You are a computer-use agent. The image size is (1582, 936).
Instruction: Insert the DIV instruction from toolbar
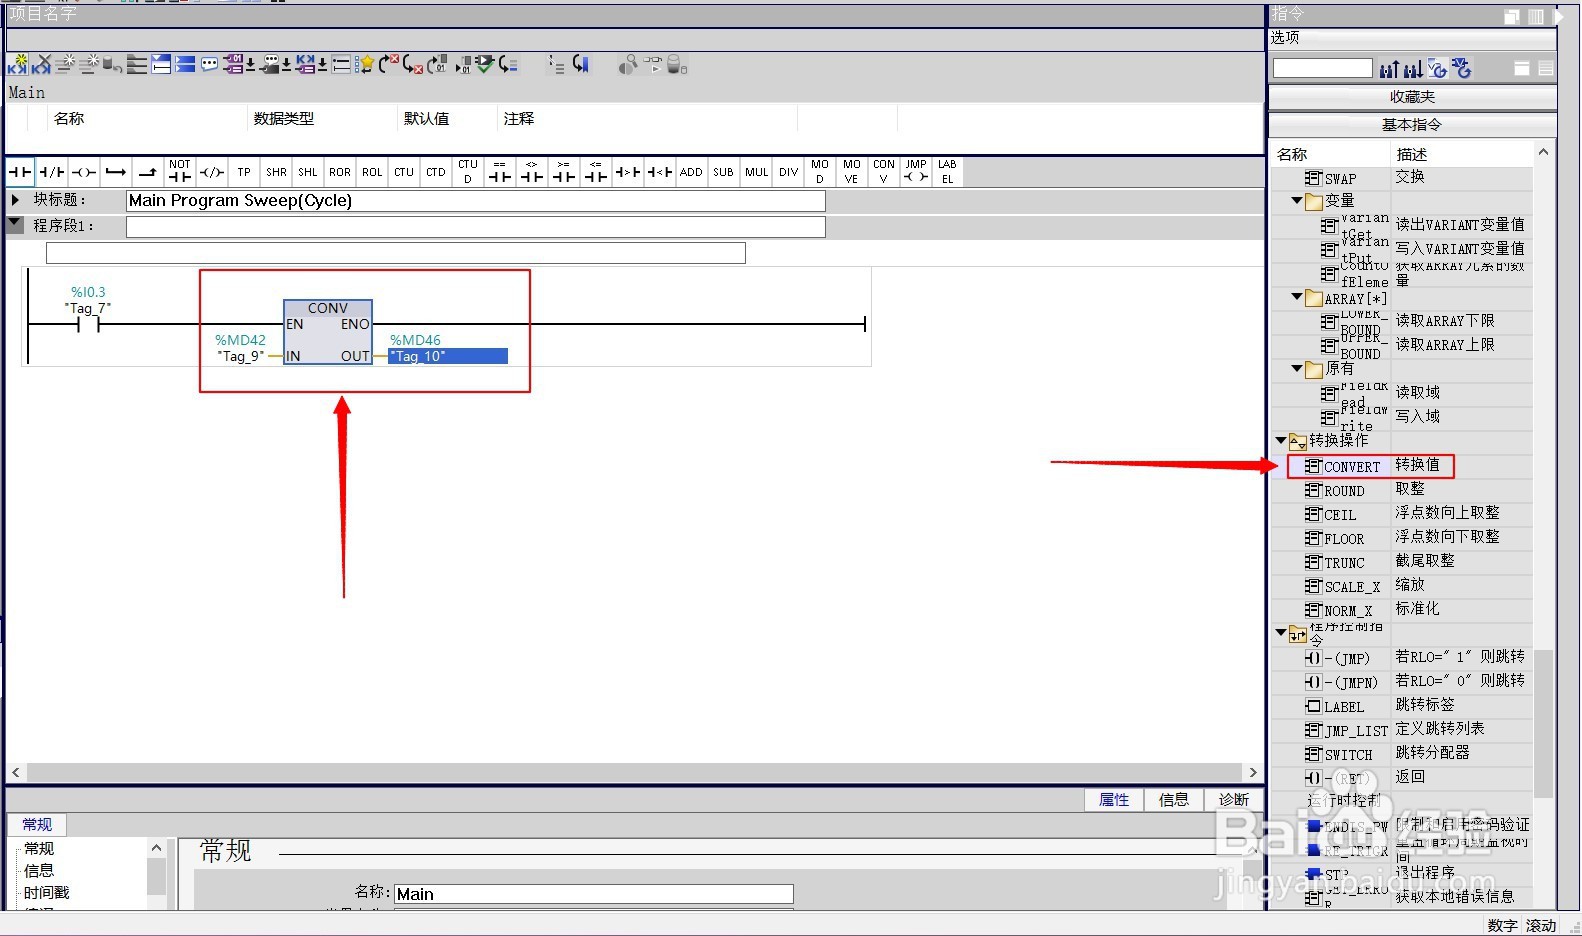[789, 172]
